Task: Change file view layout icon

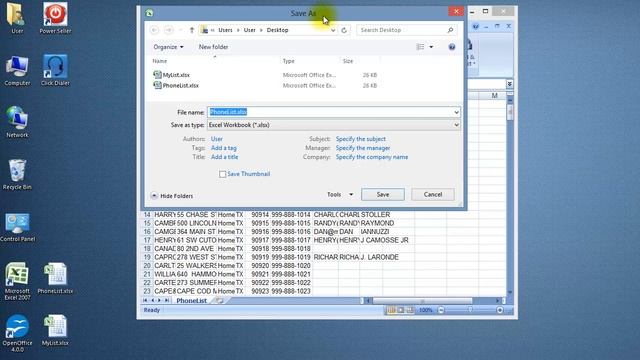Action: point(420,47)
